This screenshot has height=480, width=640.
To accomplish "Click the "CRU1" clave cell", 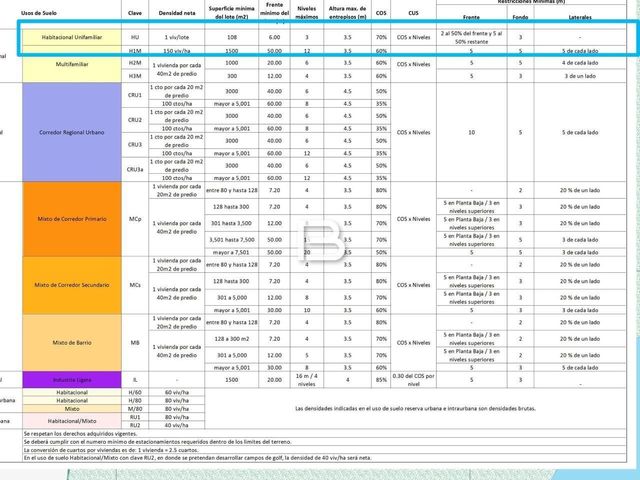I will click(135, 95).
